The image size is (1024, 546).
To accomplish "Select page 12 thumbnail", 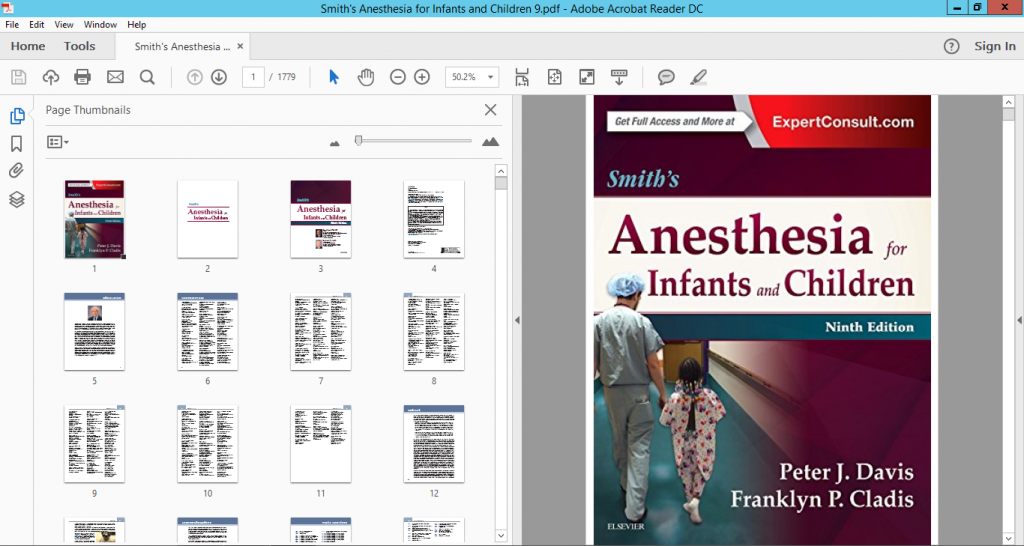I will [x=434, y=444].
